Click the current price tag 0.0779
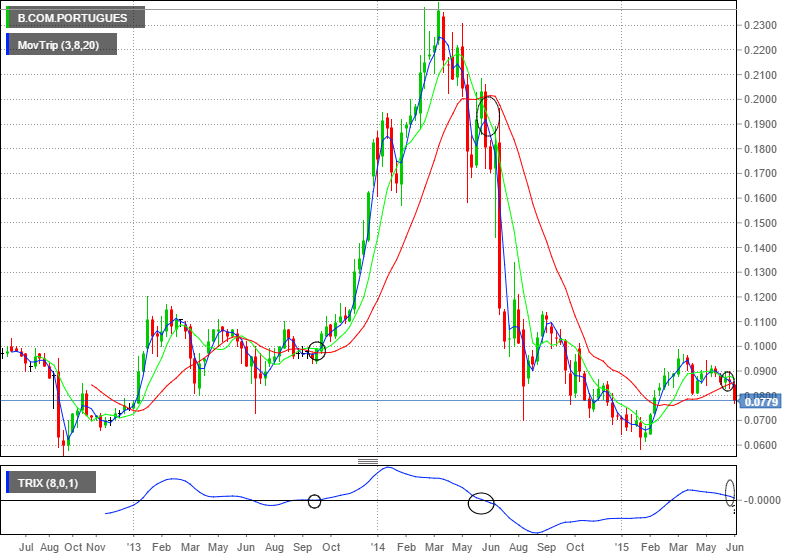Viewport: 800px width, 560px height. (x=761, y=402)
